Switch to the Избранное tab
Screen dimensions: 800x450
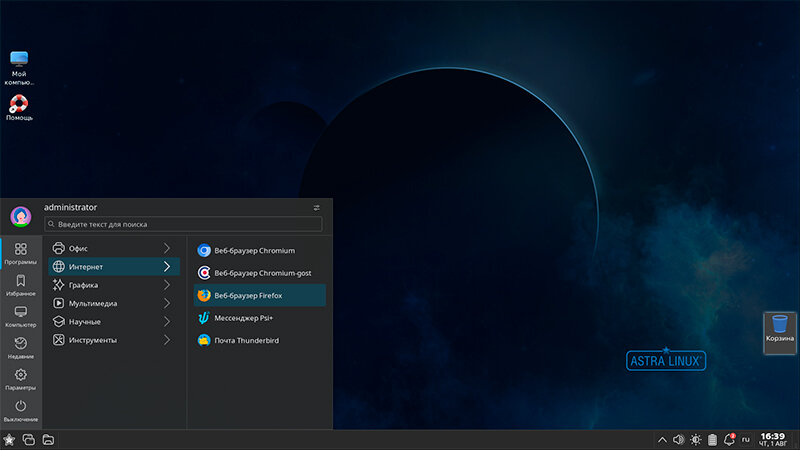point(20,285)
